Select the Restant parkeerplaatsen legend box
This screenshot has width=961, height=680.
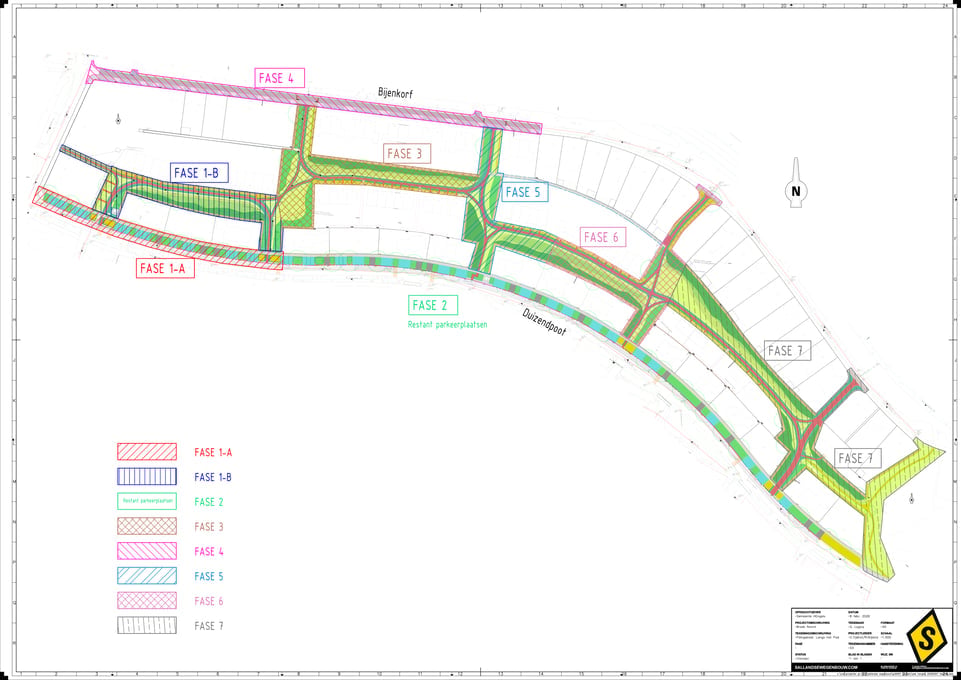coord(147,502)
